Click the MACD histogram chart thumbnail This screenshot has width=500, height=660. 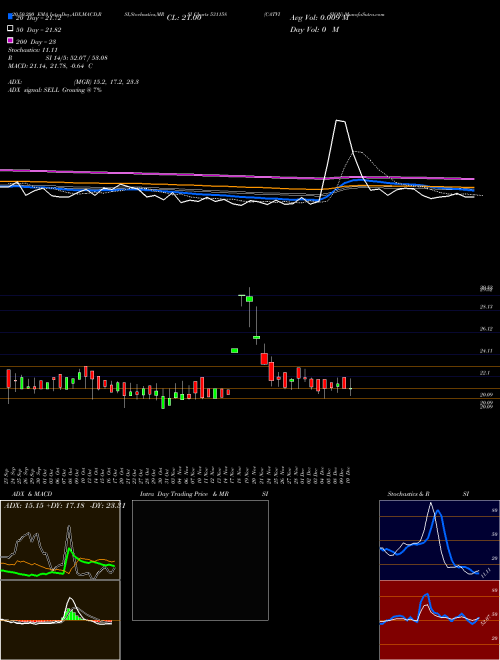coord(60,620)
